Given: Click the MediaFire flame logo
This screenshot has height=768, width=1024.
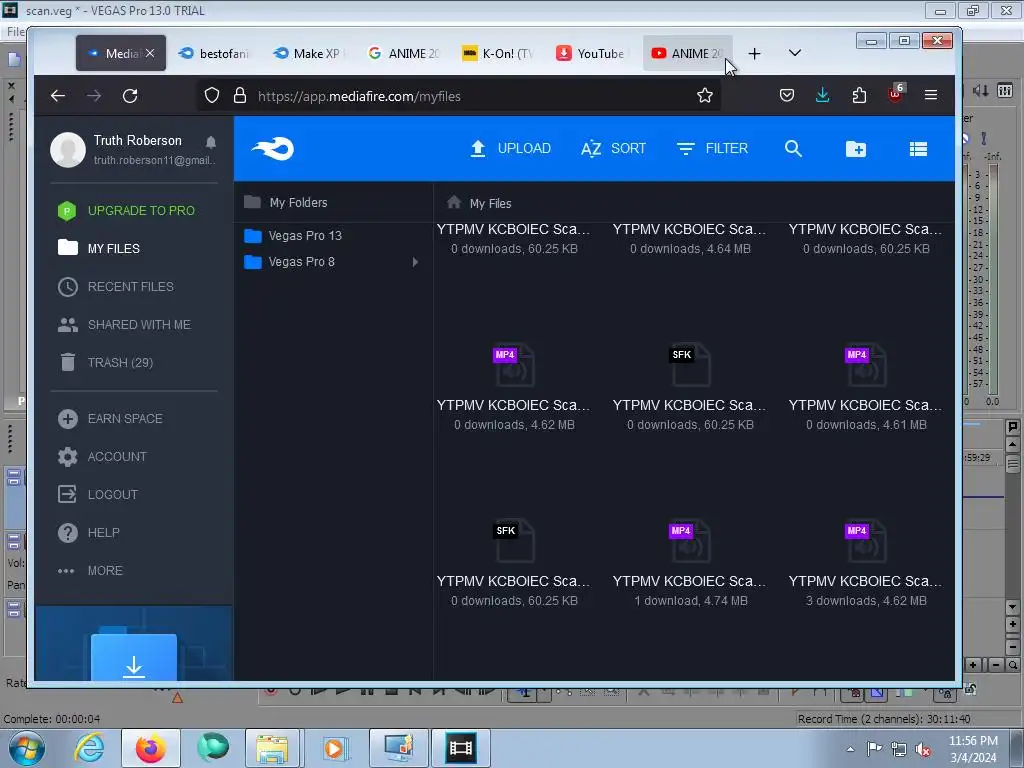Looking at the screenshot, I should click(x=273, y=148).
